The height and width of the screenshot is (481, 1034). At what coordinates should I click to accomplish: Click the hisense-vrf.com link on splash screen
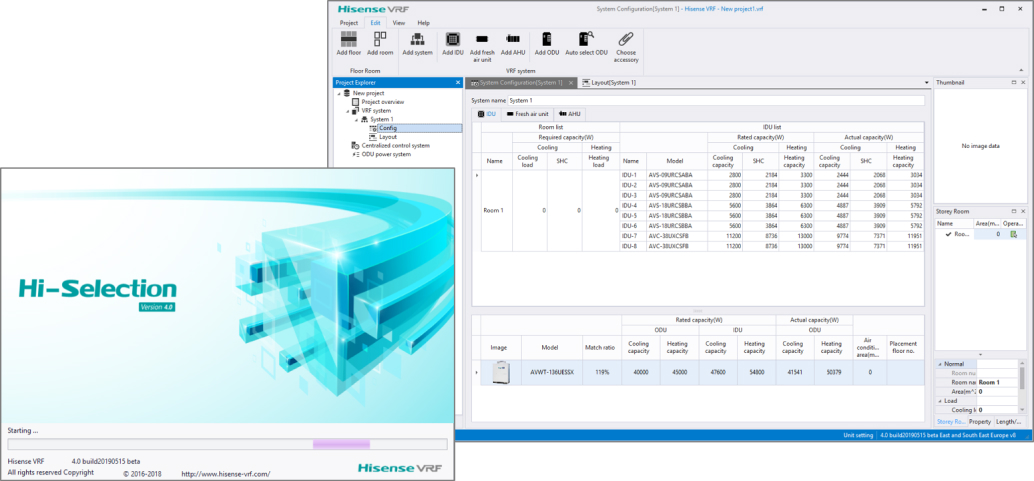click(226, 474)
